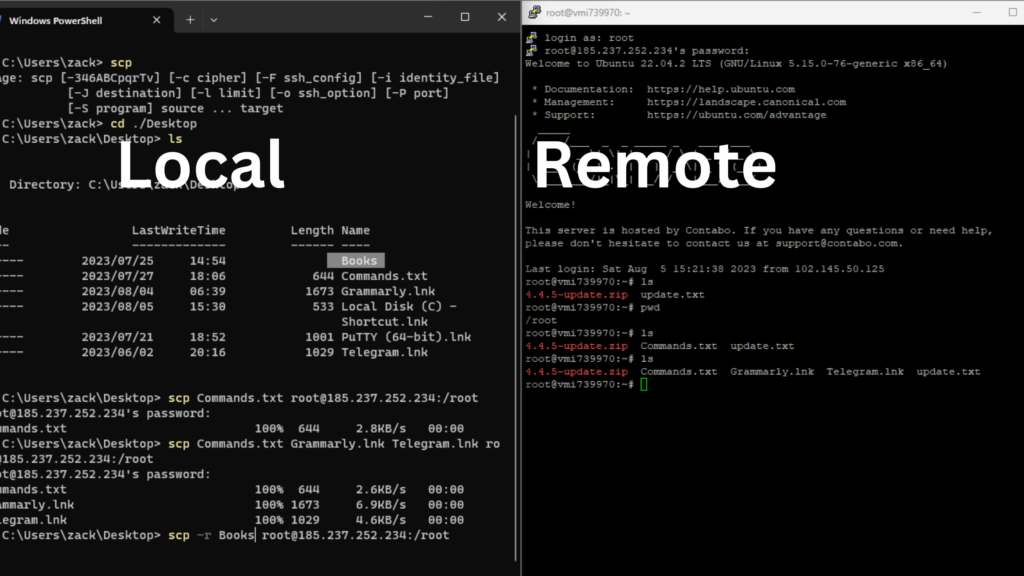
Task: Close the Windows PowerShell tab
Action: (155, 17)
